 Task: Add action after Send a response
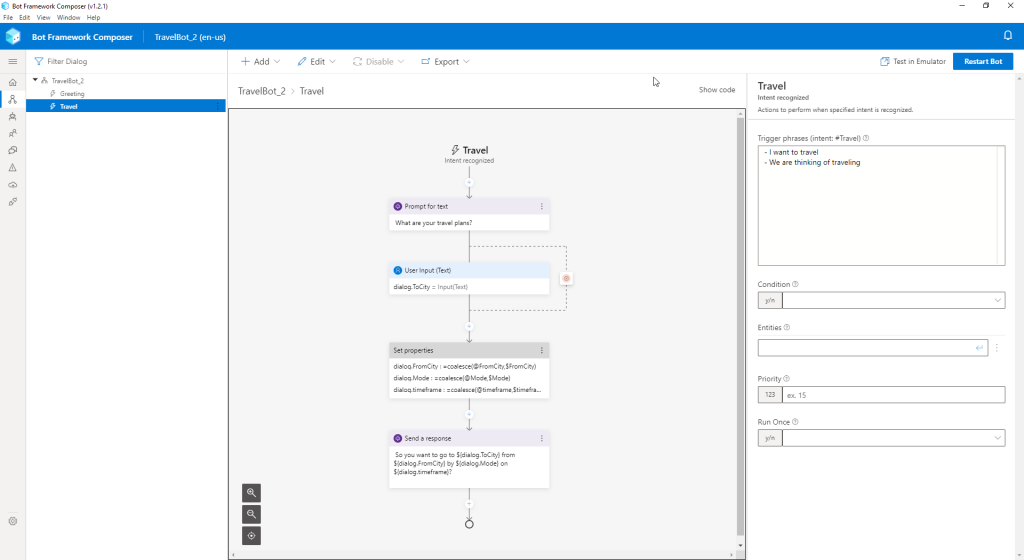pos(469,504)
